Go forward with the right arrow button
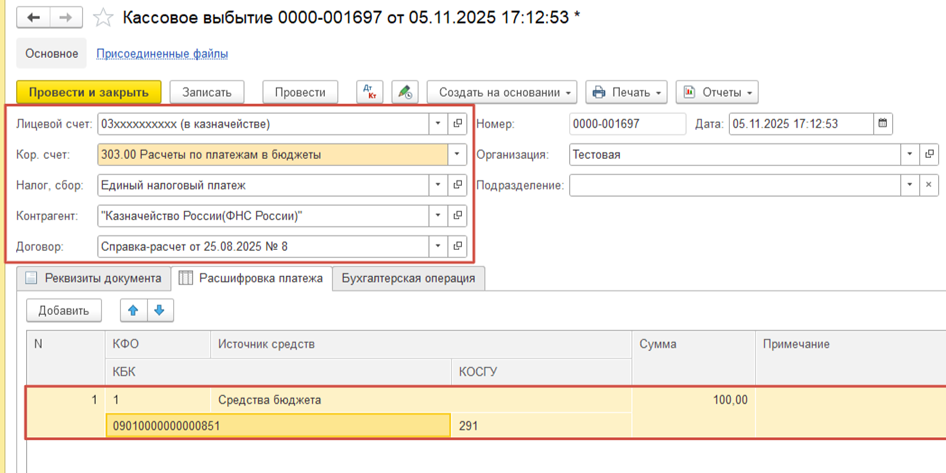This screenshot has width=946, height=473. tap(66, 17)
